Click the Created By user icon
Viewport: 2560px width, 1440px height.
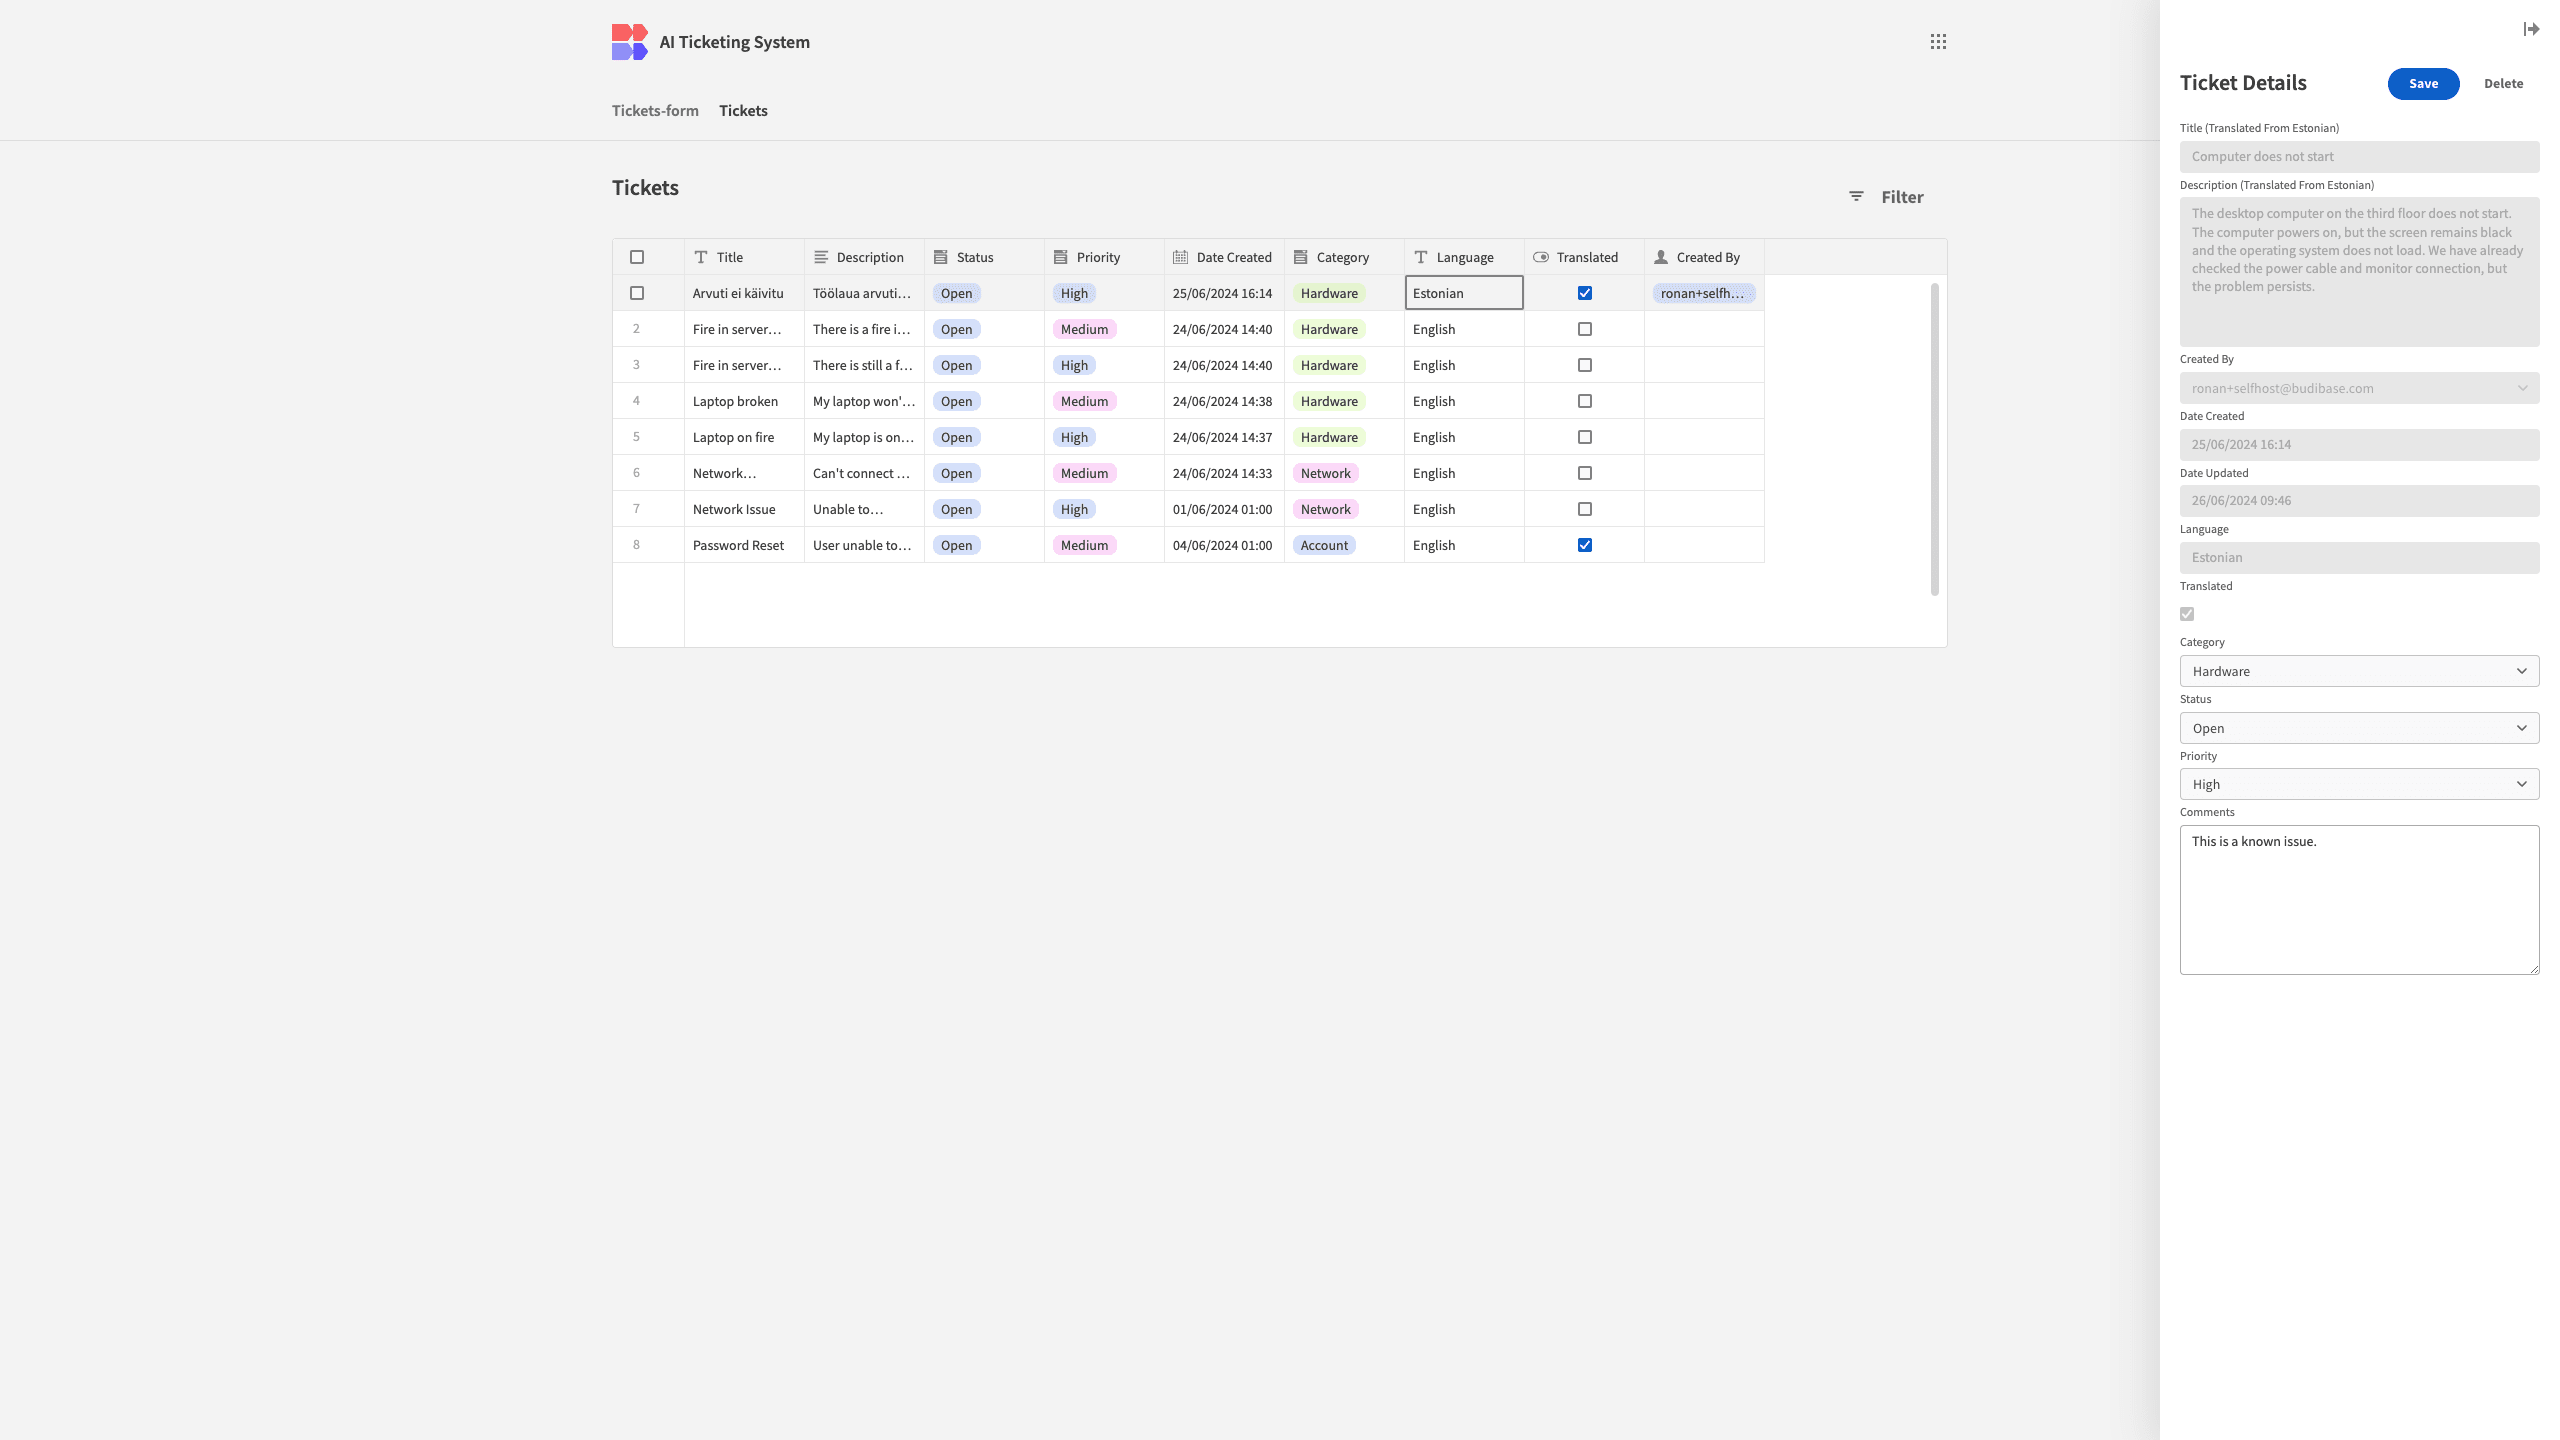point(1661,257)
